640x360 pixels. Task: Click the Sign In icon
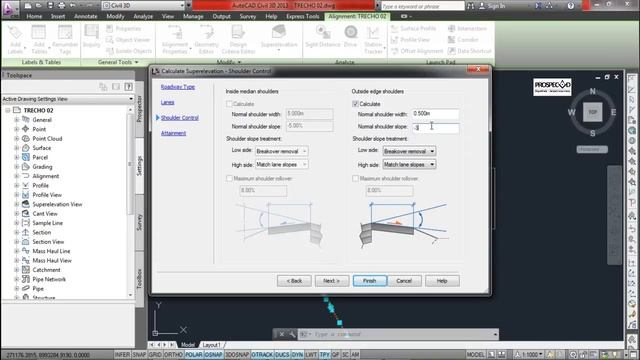pyautogui.click(x=492, y=6)
